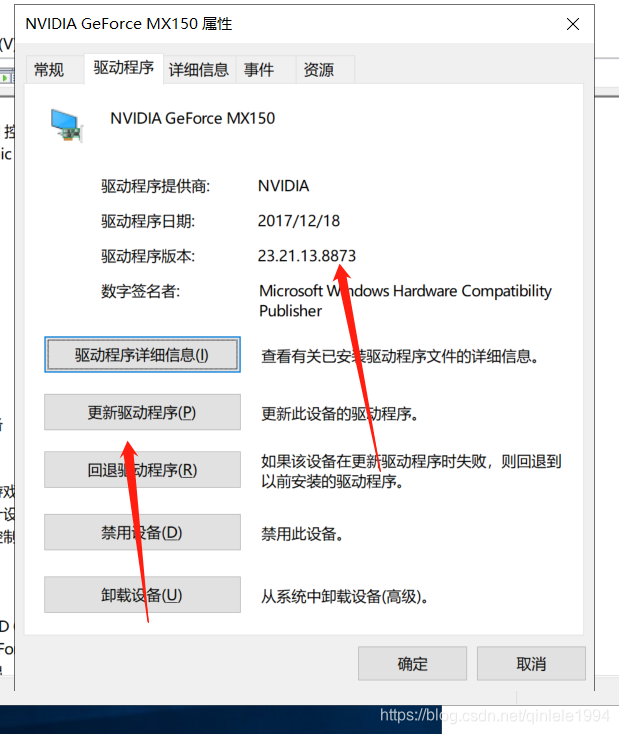Screen dimensions: 619x734
Task: Click 更新驱动程序(P) button
Action: [x=142, y=412]
